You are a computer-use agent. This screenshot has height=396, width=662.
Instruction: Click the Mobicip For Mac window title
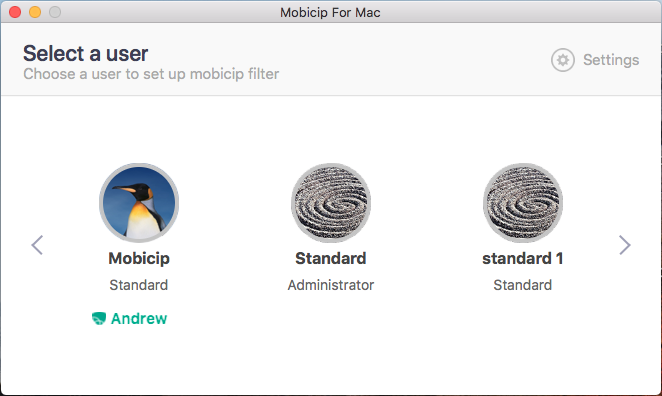coord(330,13)
